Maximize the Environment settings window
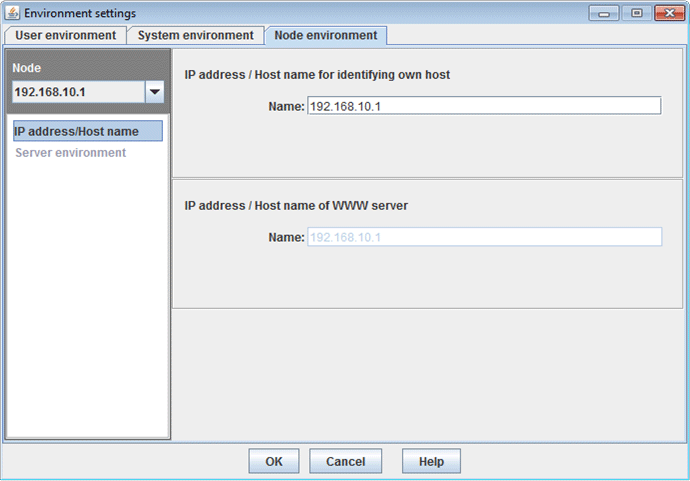The image size is (690, 481). point(636,13)
